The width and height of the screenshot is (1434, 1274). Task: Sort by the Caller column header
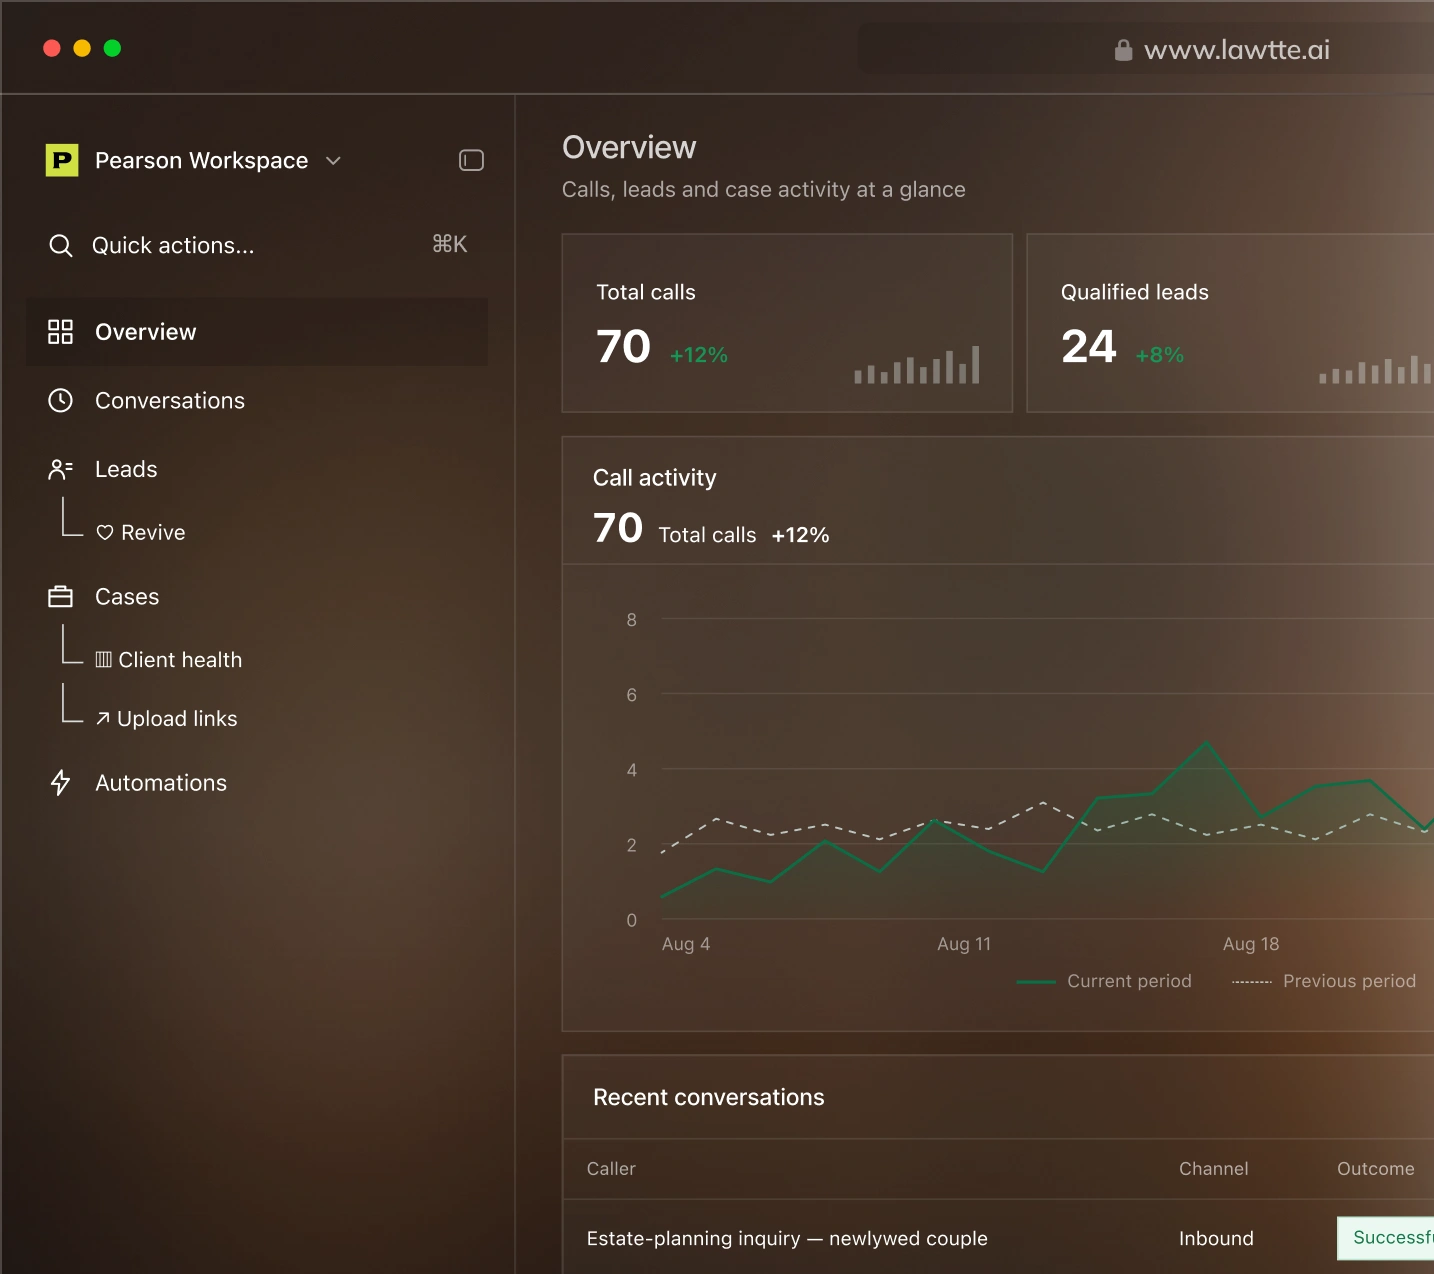[611, 1169]
